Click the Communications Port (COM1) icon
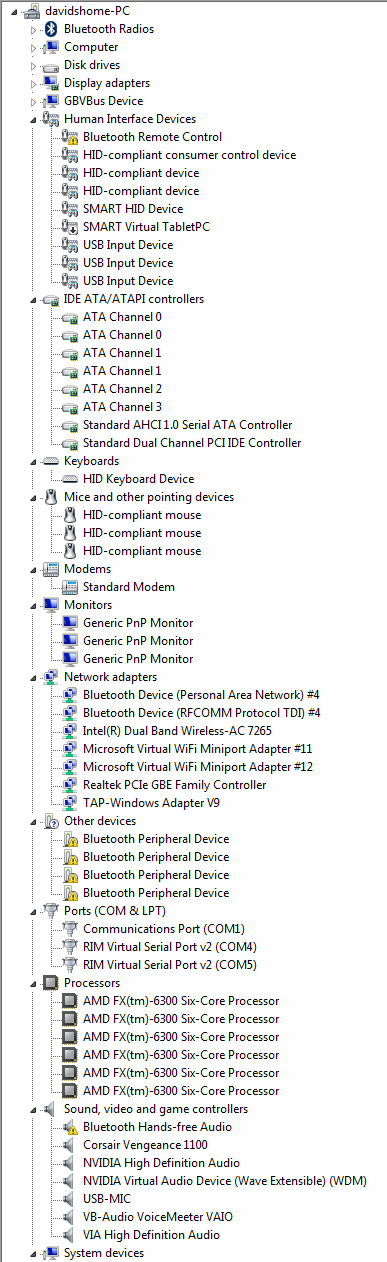Viewport: 387px width, 1262px height. tap(70, 929)
